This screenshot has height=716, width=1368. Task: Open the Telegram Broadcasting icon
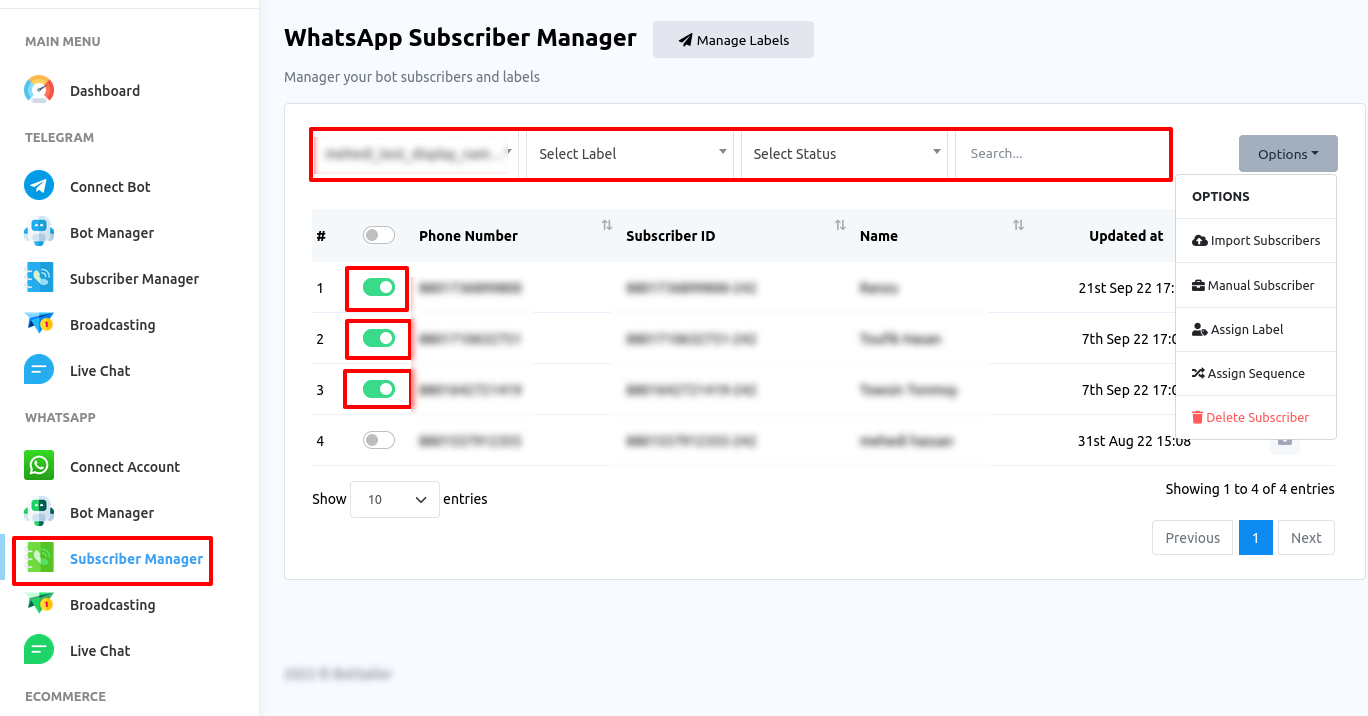(x=39, y=324)
